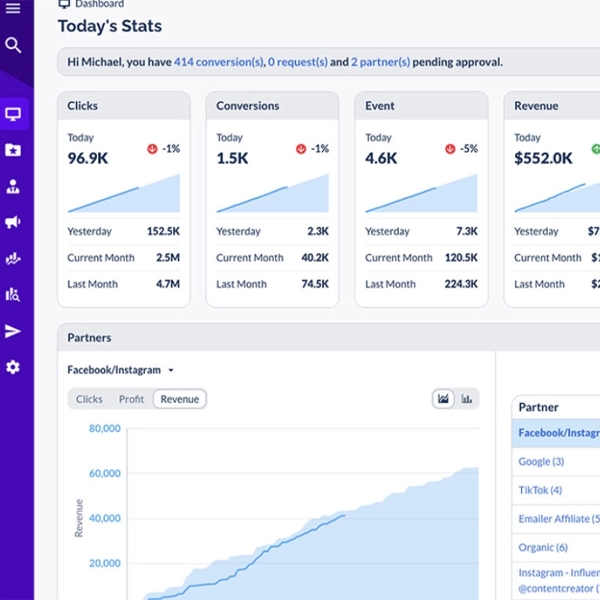Image resolution: width=600 pixels, height=600 pixels.
Task: Select the Revenue tab on the Partners chart
Action: pos(180,399)
